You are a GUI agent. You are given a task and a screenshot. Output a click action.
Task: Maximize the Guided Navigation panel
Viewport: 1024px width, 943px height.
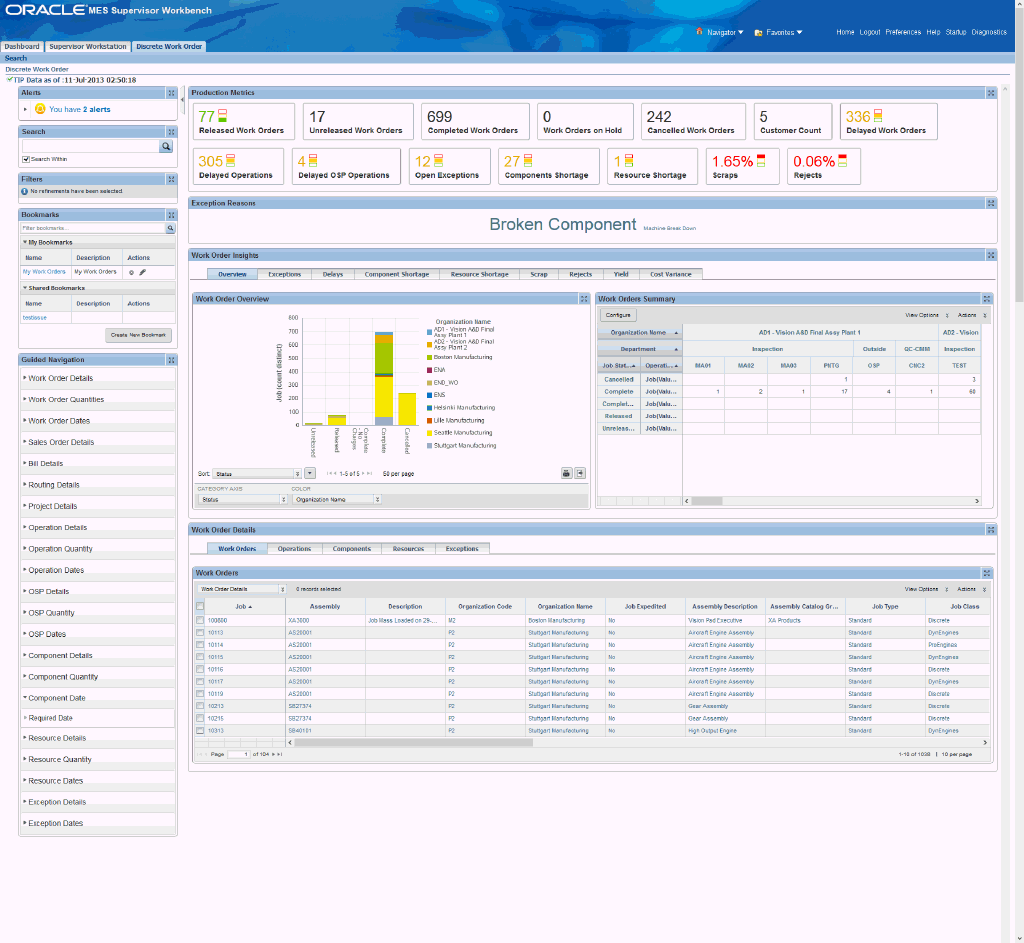pos(171,360)
